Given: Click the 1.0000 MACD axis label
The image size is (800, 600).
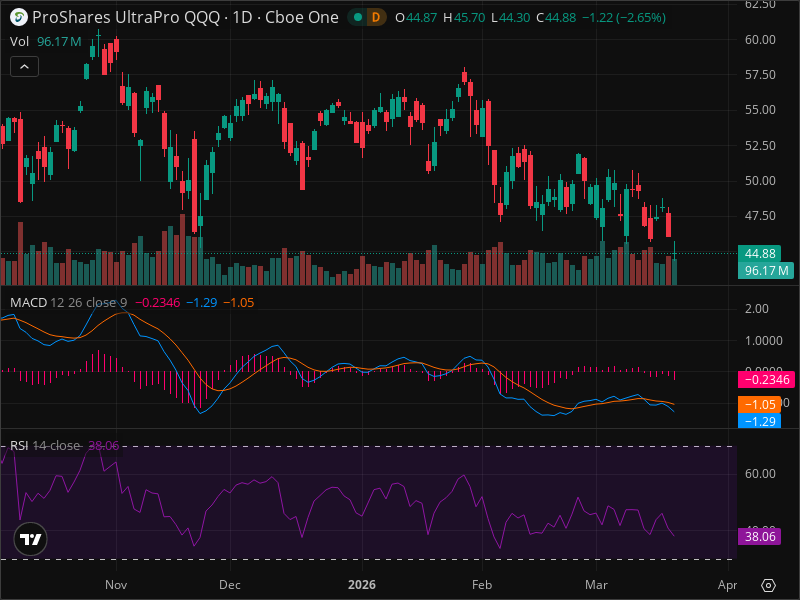Looking at the screenshot, I should pyautogui.click(x=764, y=341).
